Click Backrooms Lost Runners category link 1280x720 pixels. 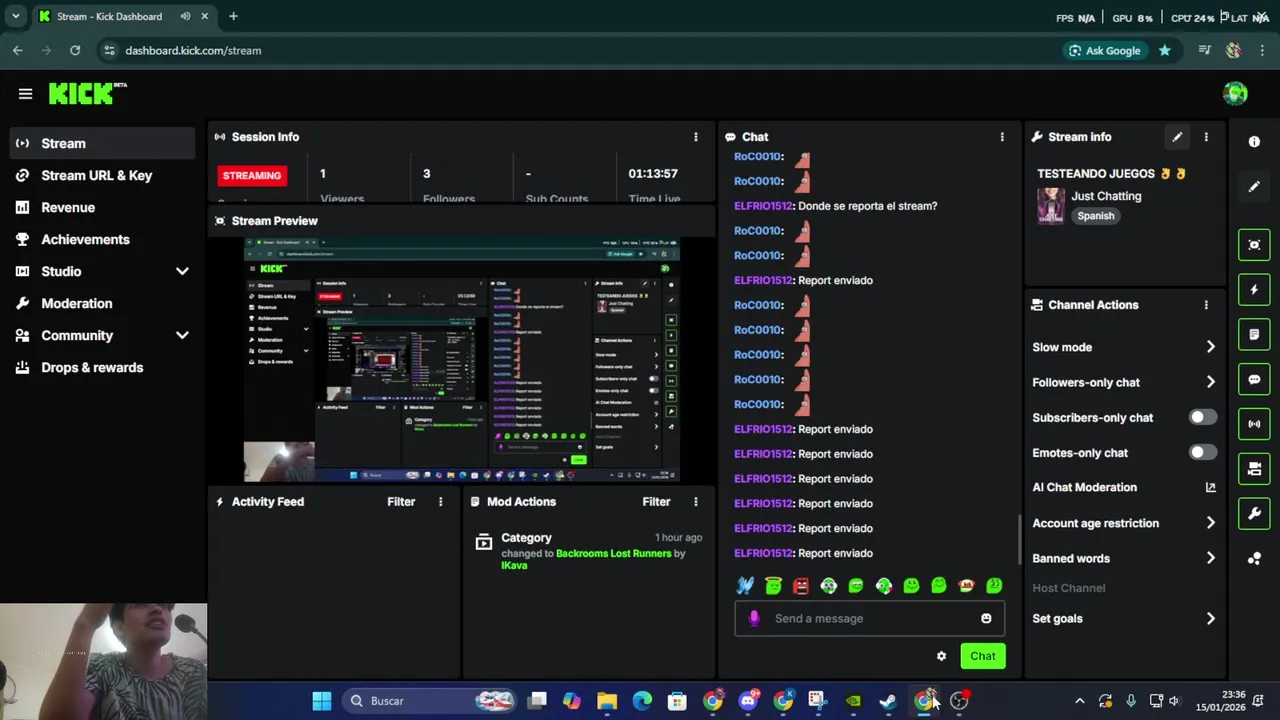[x=613, y=553]
